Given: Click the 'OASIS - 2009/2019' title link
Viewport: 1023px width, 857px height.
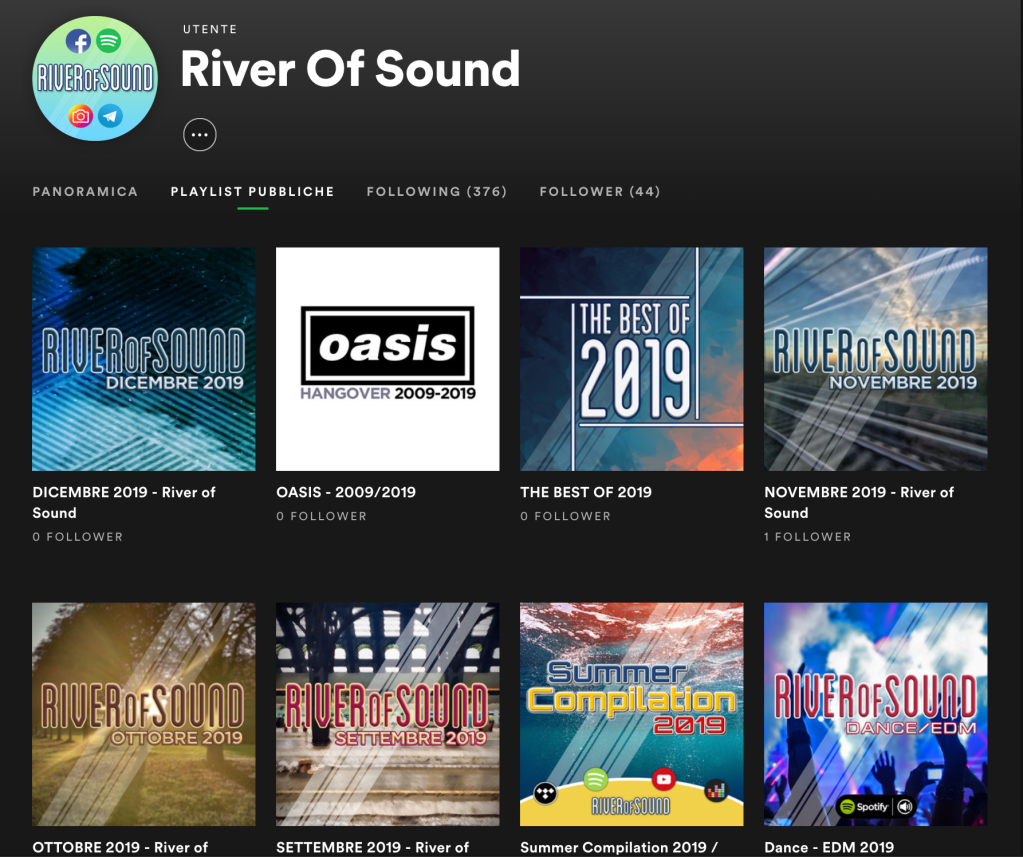Looking at the screenshot, I should point(346,492).
